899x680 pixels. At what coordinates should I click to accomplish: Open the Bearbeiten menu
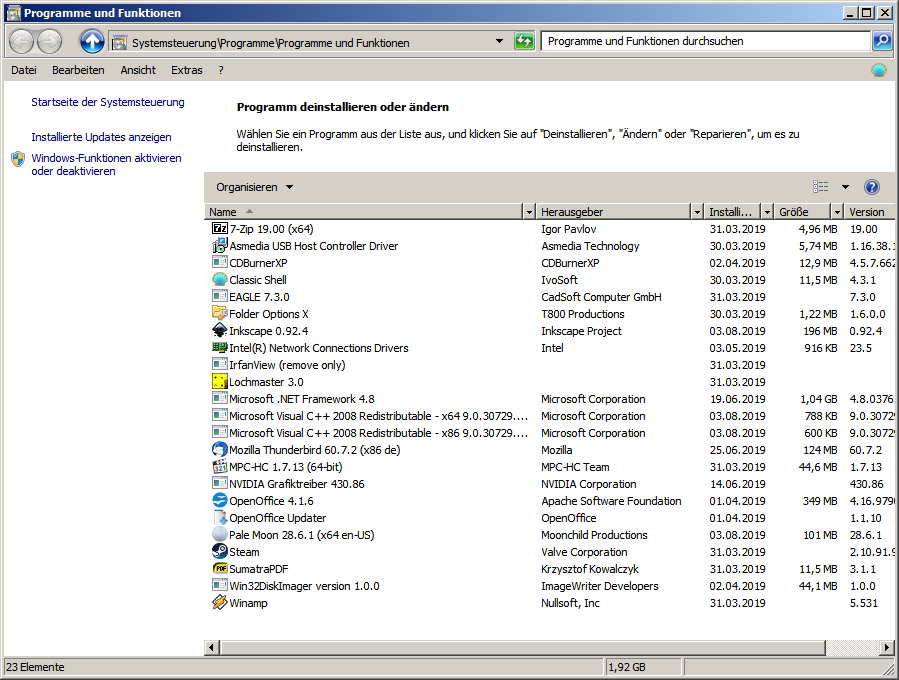pos(78,70)
